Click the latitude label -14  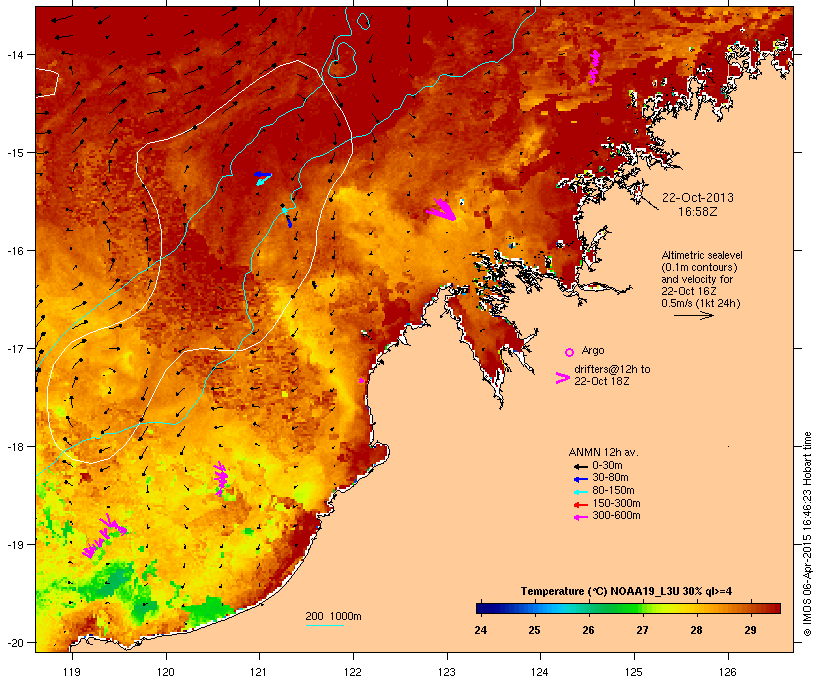pos(14,54)
